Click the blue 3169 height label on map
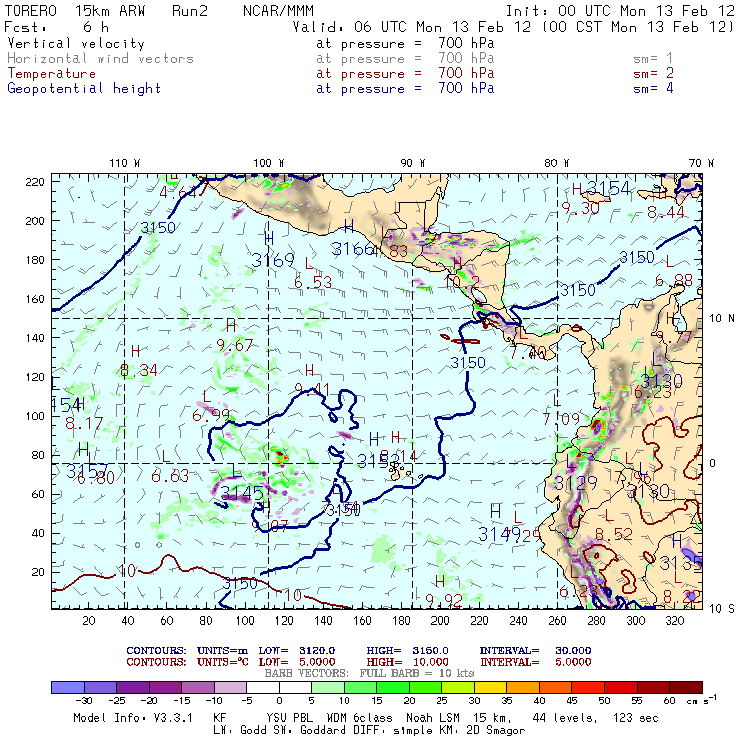This screenshot has width=740, height=740. click(x=273, y=260)
